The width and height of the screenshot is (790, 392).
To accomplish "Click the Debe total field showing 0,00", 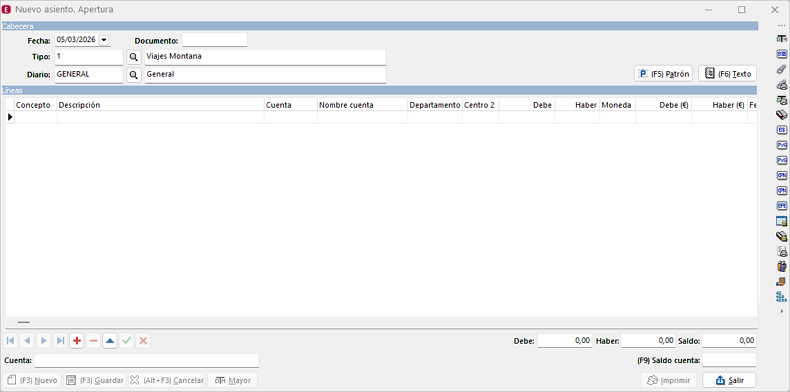I will click(565, 341).
